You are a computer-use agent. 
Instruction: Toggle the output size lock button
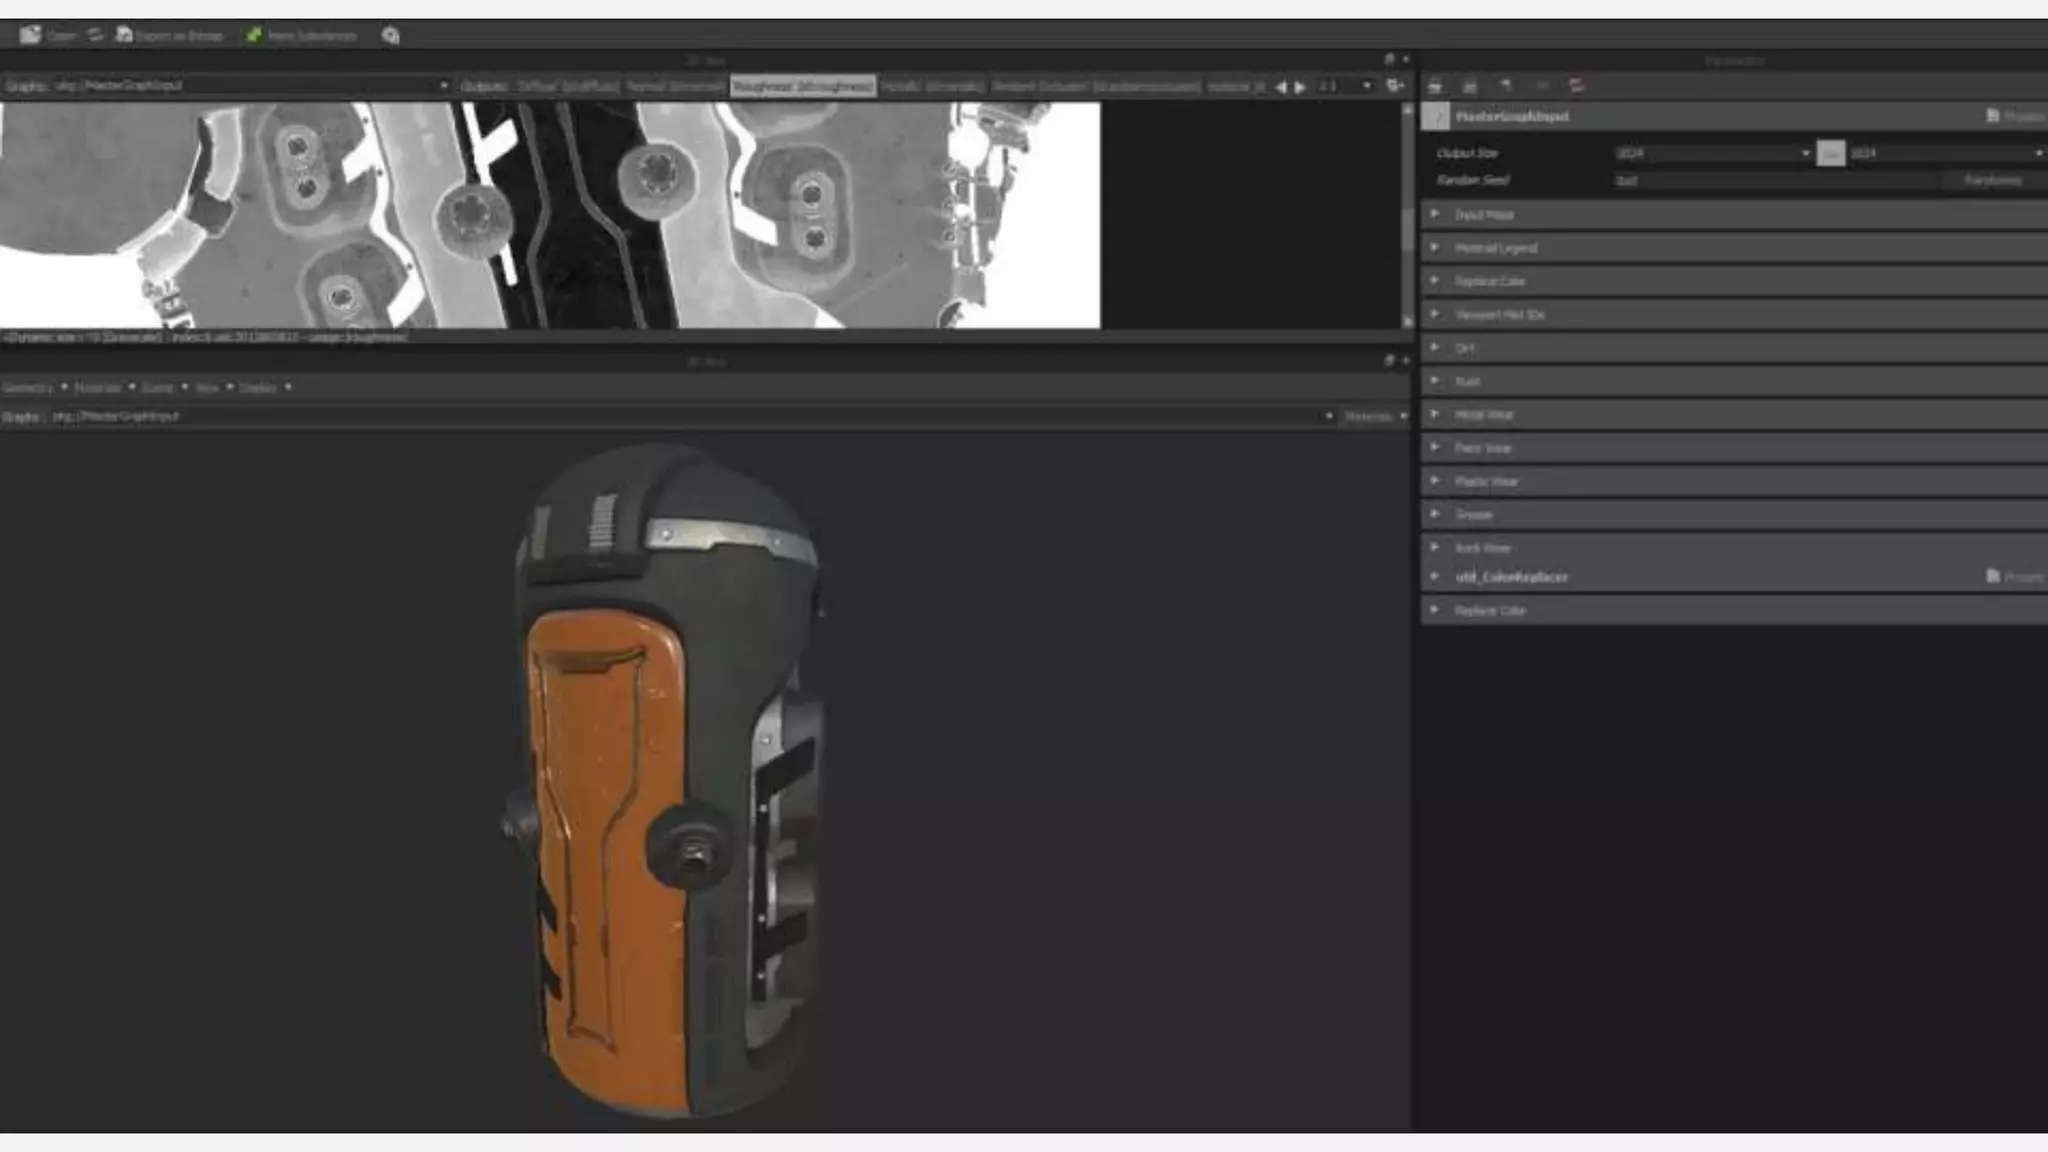pos(1830,153)
